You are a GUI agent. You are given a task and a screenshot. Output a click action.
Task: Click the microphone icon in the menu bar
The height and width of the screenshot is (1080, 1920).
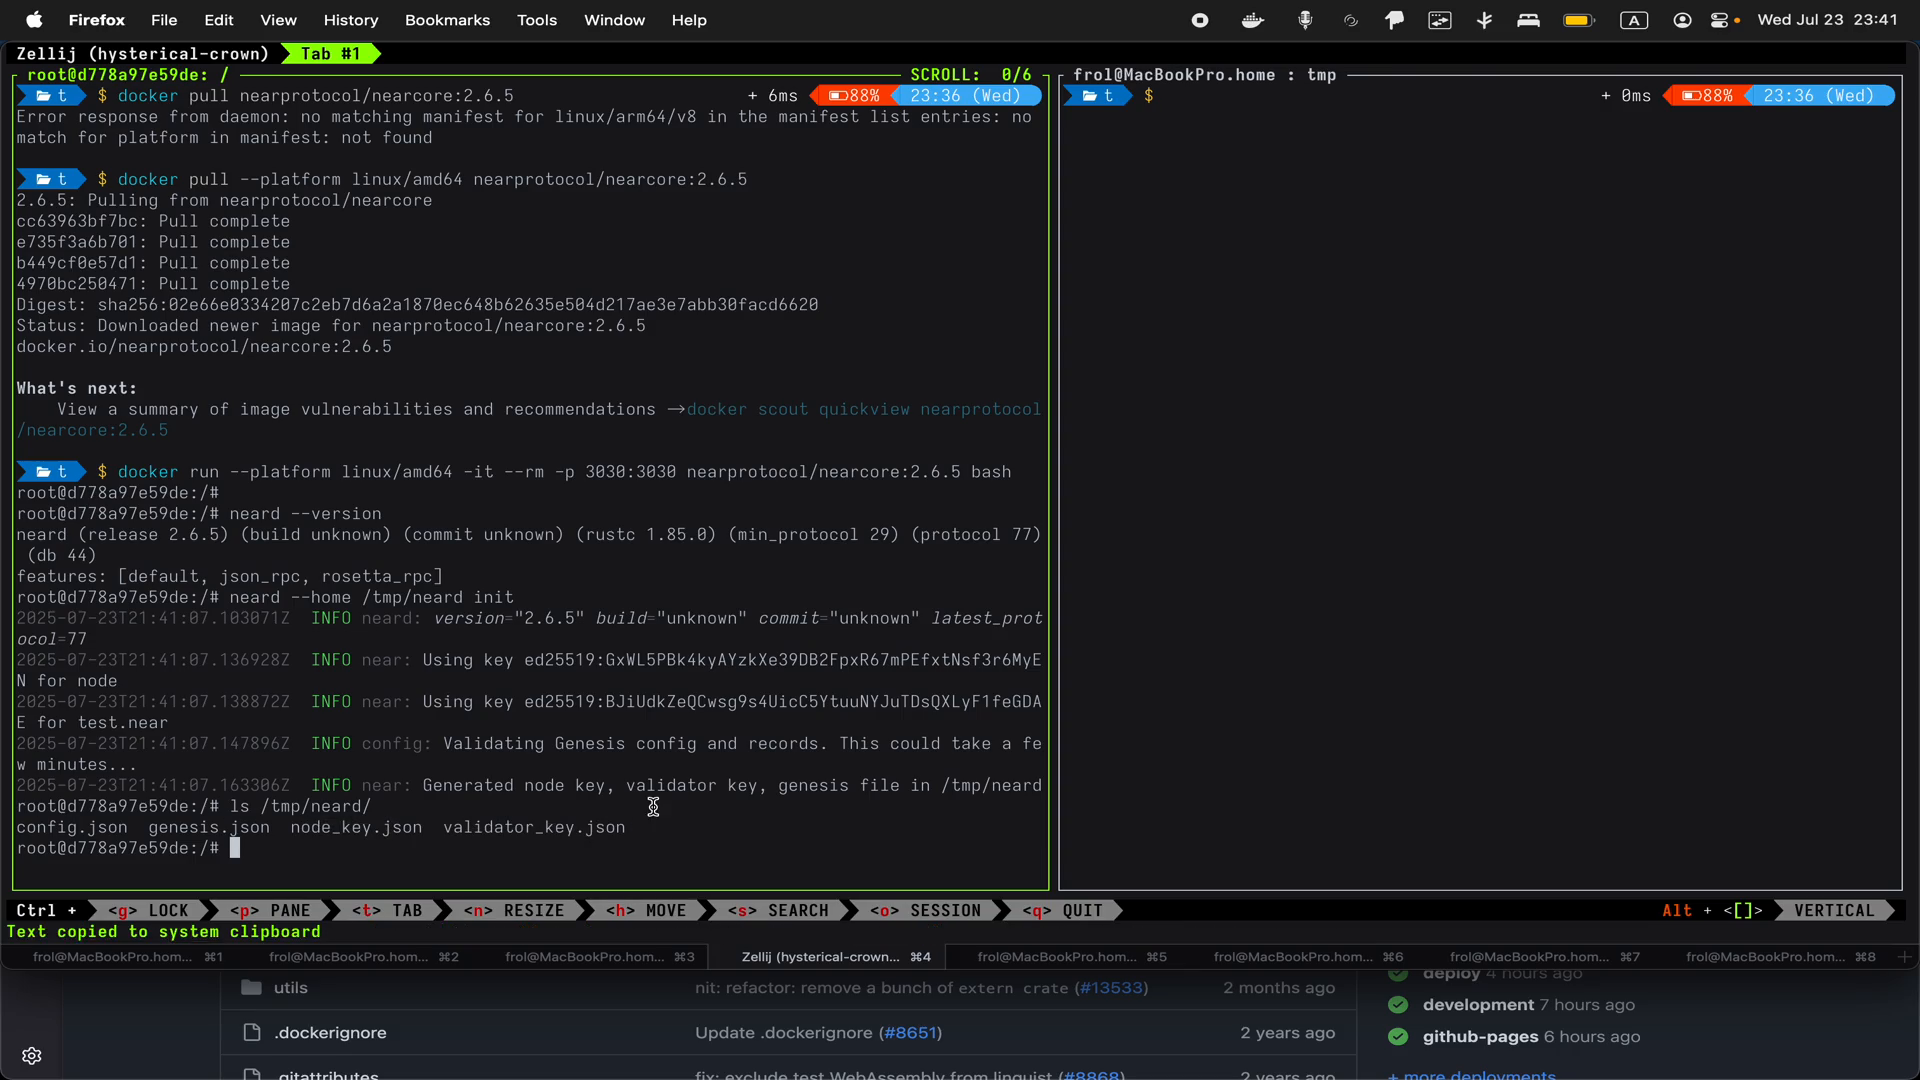pos(1306,20)
